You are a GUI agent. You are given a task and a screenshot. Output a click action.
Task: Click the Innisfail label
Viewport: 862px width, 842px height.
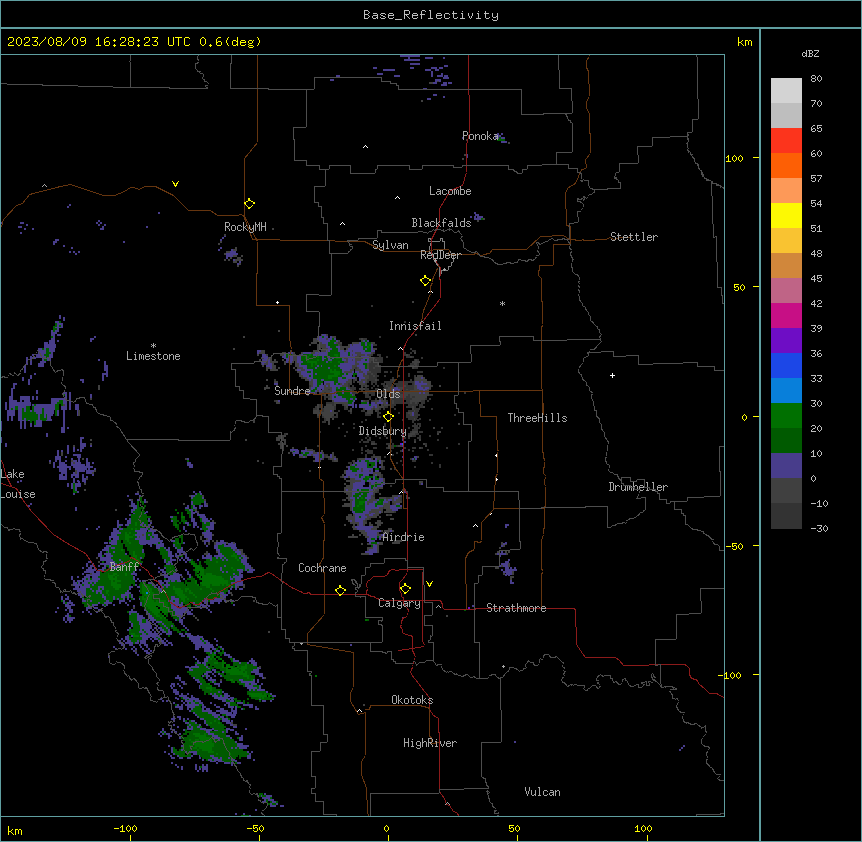415,326
